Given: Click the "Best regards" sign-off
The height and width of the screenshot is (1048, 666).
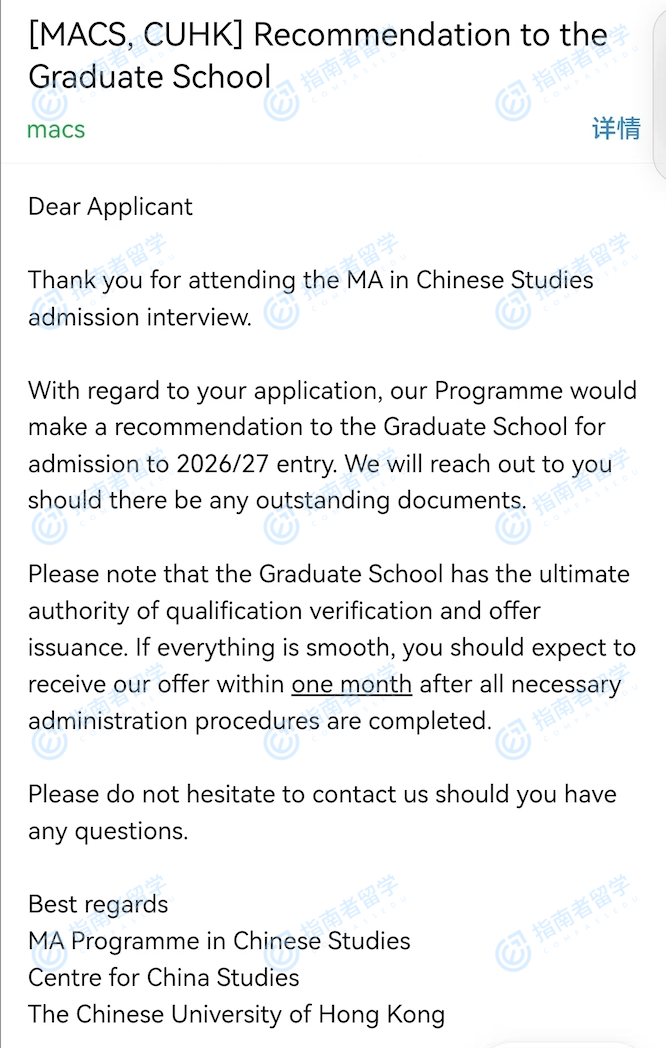Looking at the screenshot, I should [98, 905].
